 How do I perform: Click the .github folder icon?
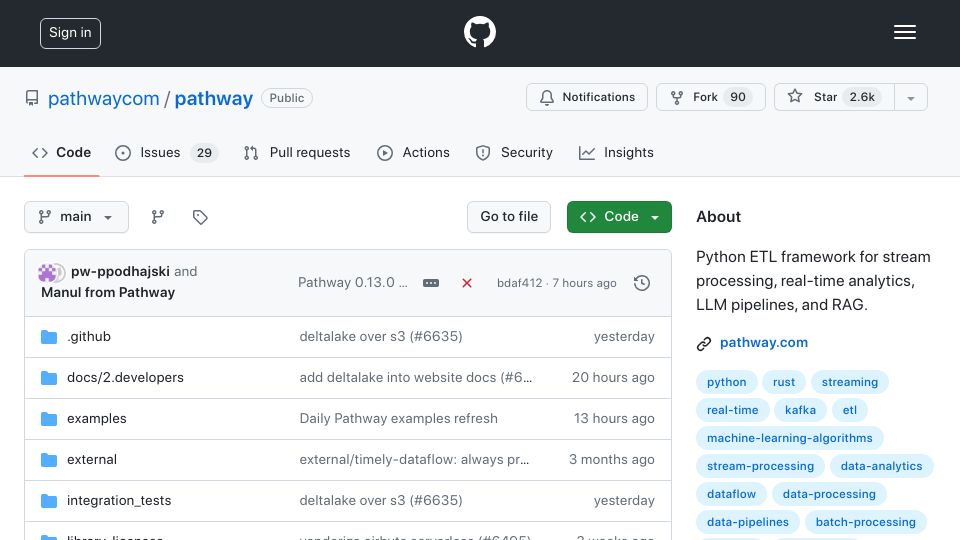49,337
